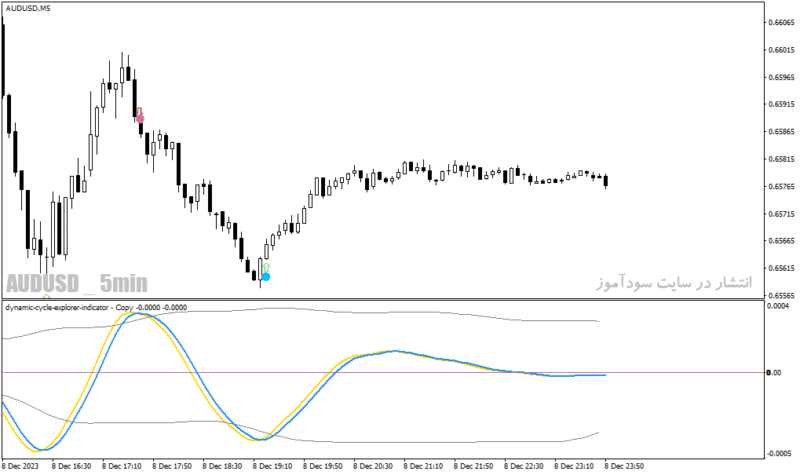Click time label 8 Dec 17:10

tap(121, 466)
